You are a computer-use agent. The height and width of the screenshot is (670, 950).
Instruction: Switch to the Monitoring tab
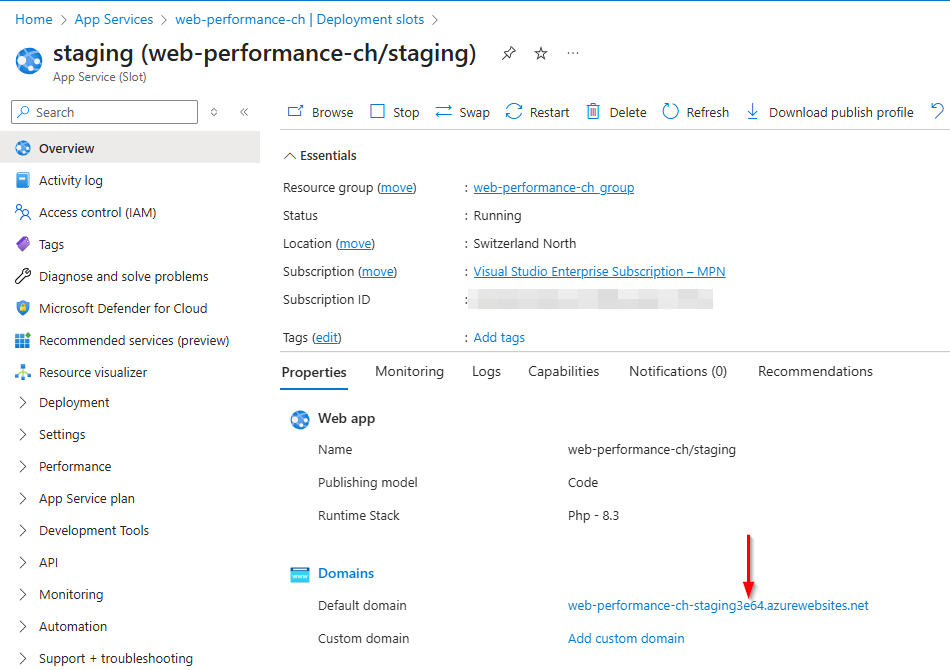pyautogui.click(x=410, y=371)
